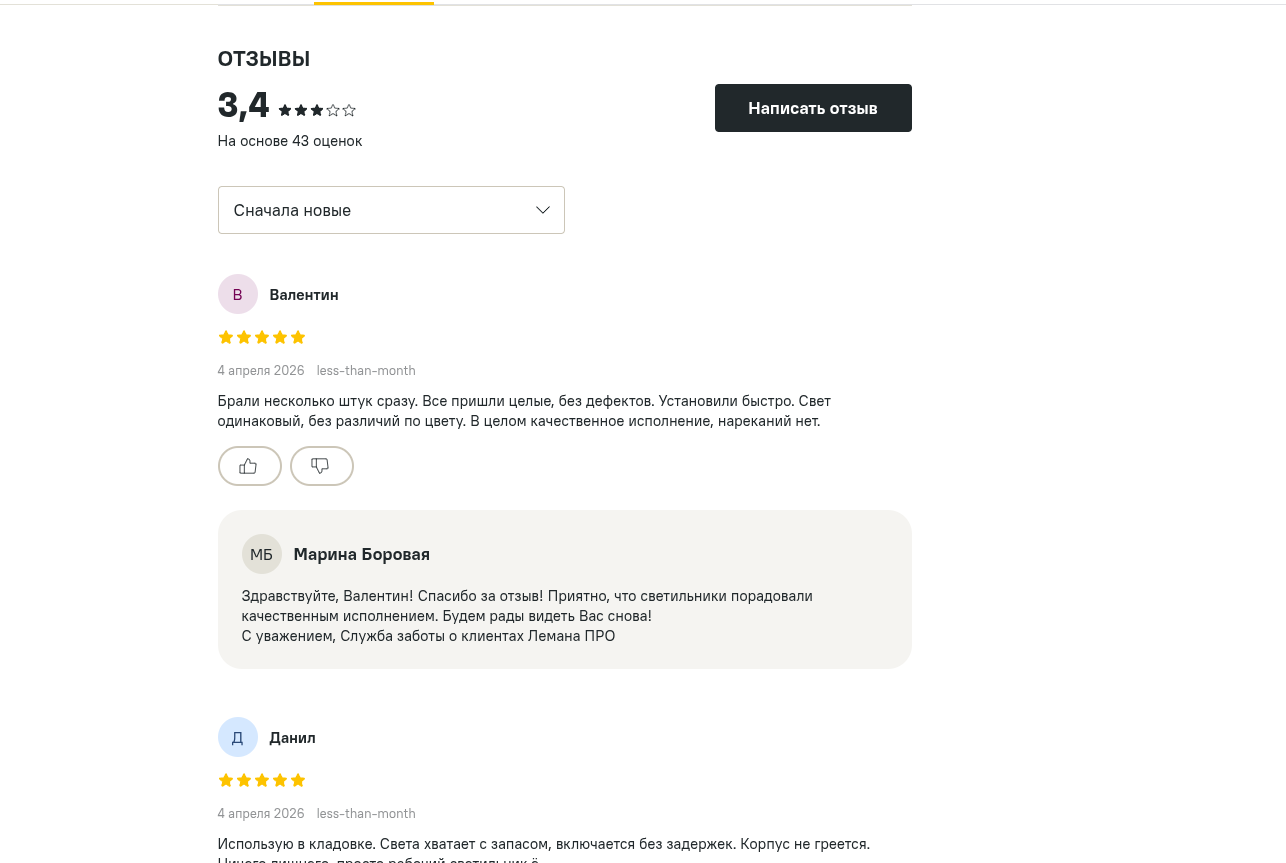Click the 3,4 average rating number

(x=244, y=106)
